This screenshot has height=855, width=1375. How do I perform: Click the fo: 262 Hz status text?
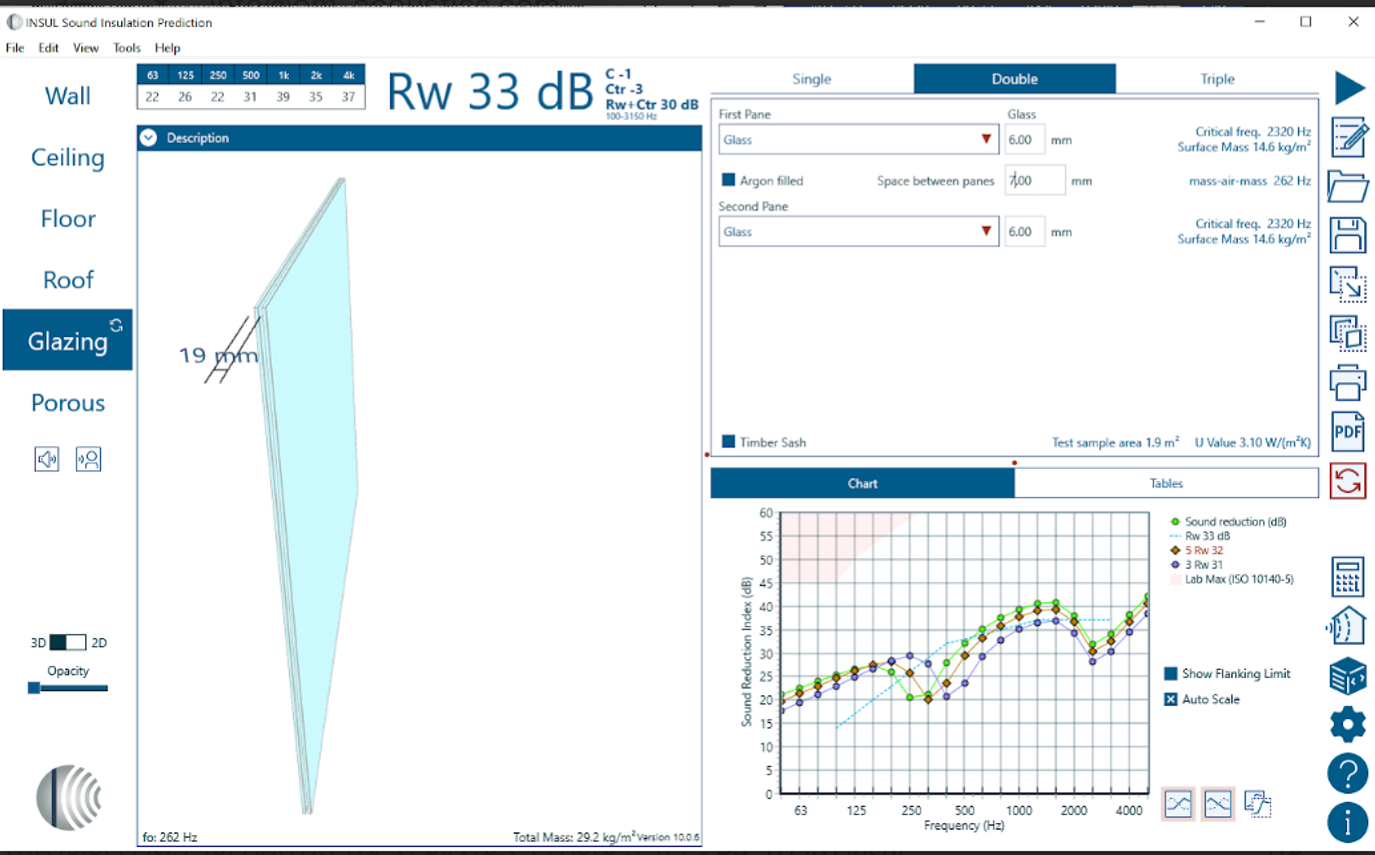click(x=170, y=837)
